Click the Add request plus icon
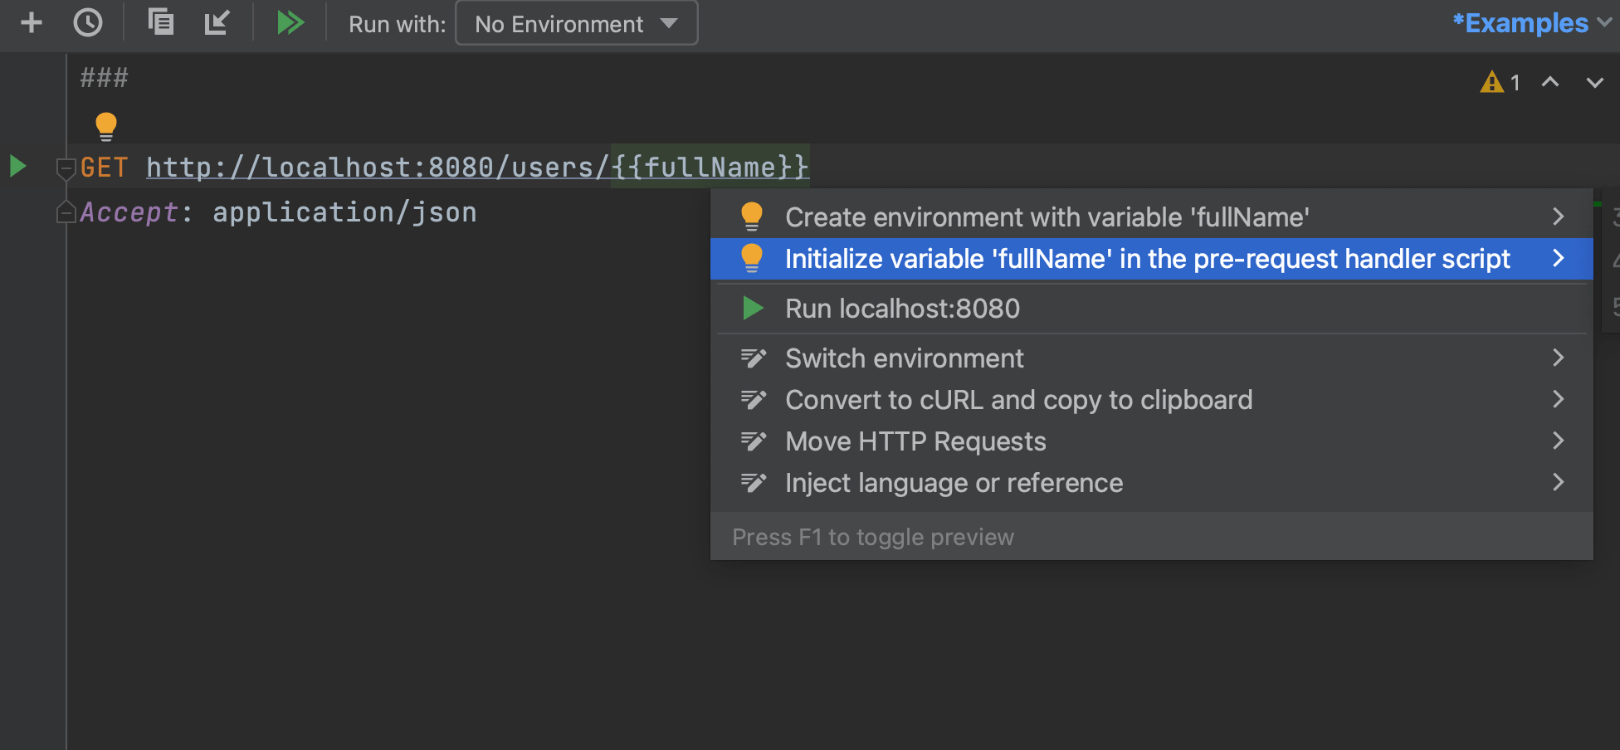Image resolution: width=1620 pixels, height=750 pixels. click(31, 23)
